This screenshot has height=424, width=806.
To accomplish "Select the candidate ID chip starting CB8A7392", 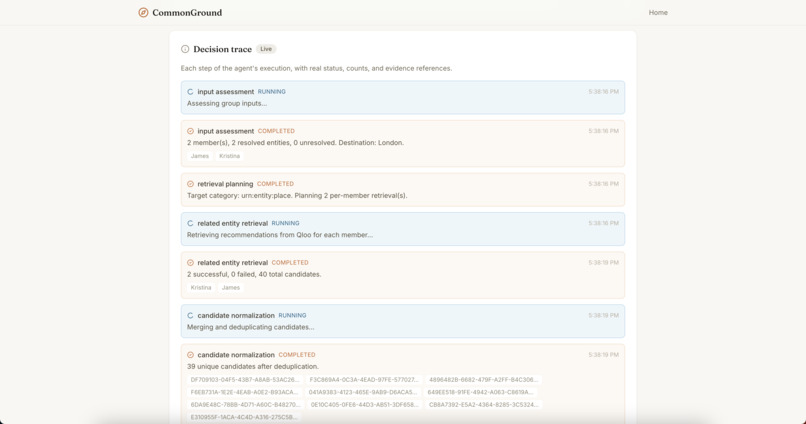I will tap(483, 404).
